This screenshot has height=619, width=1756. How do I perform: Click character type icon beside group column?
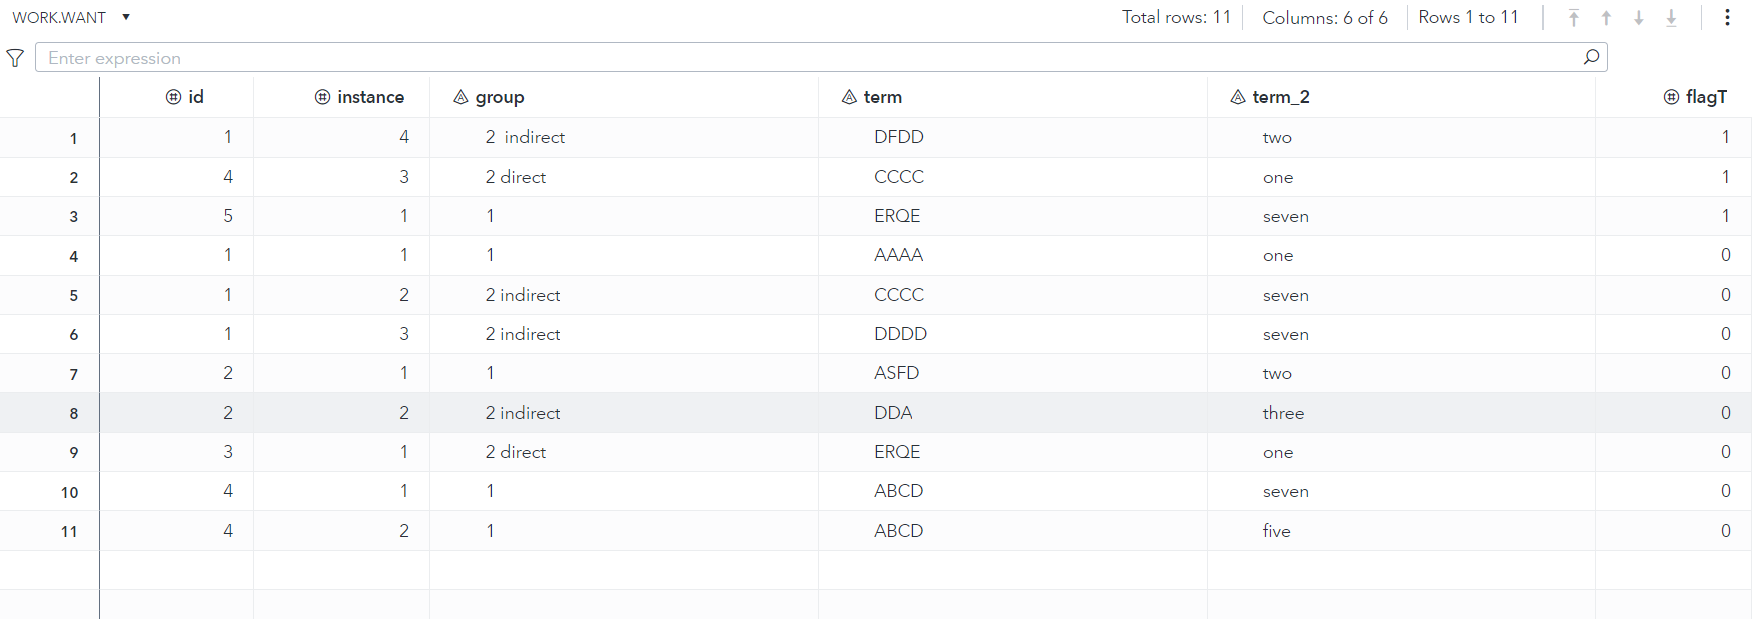tap(461, 97)
